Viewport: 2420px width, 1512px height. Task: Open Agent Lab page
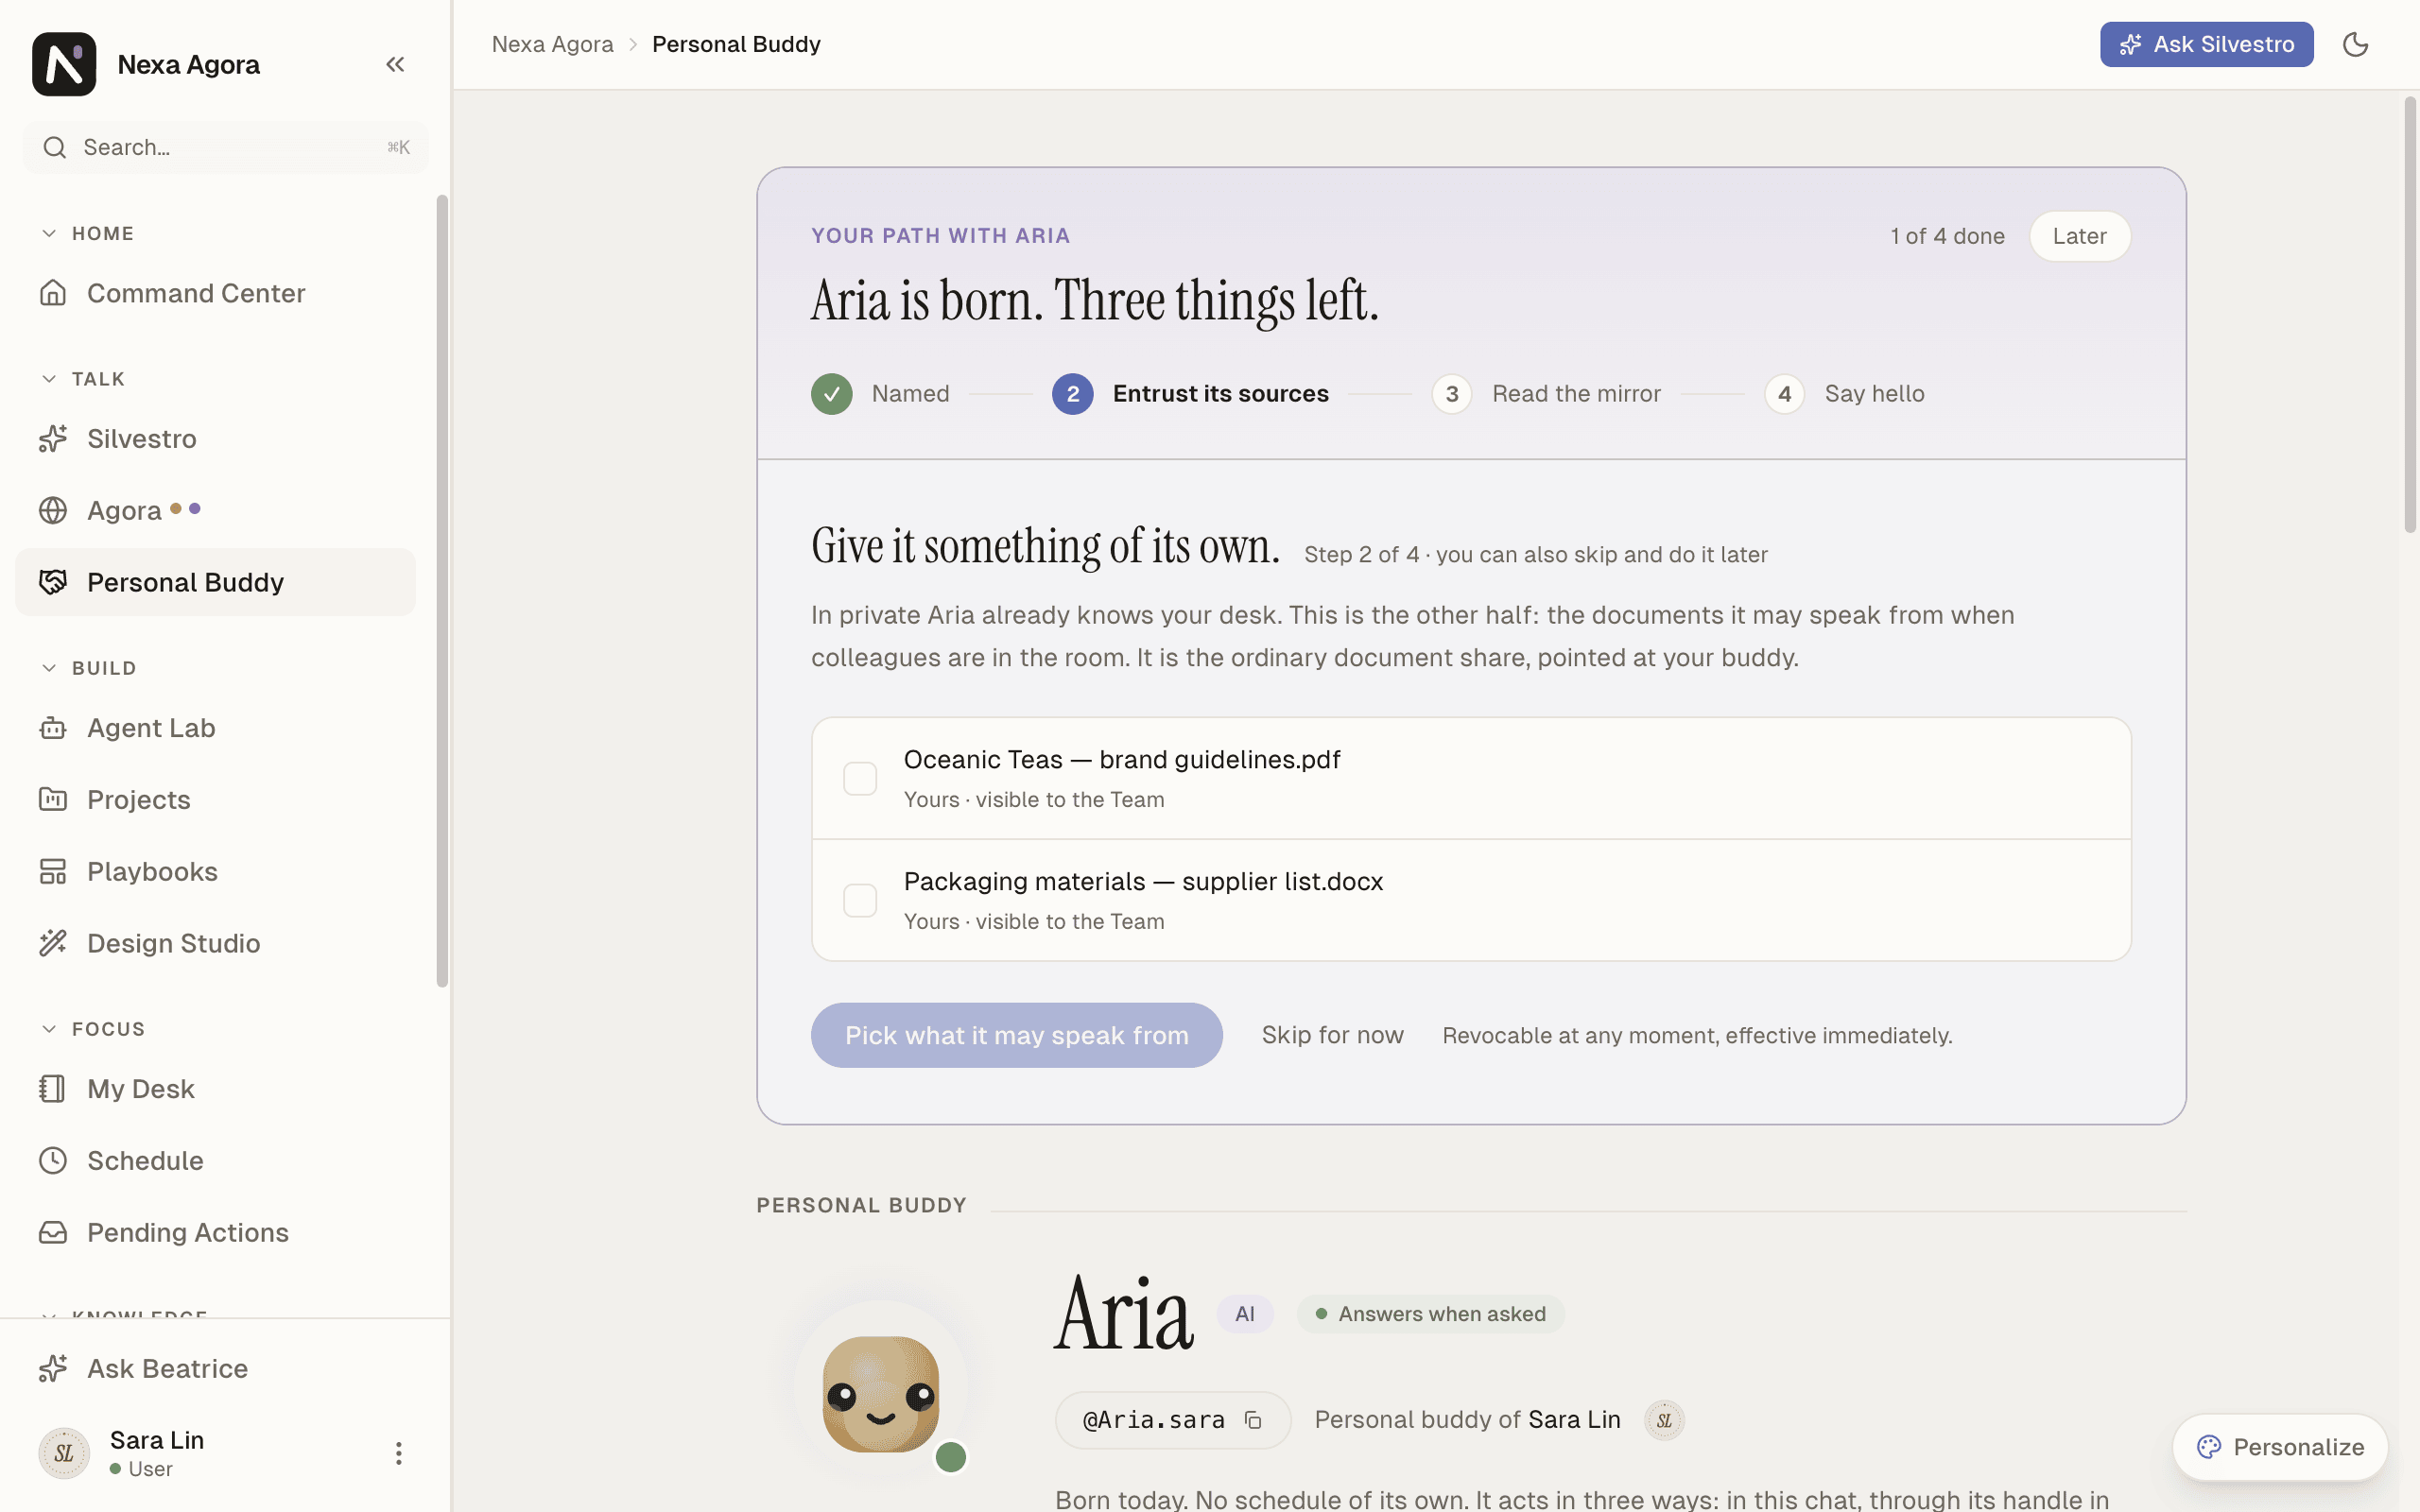[x=215, y=728]
